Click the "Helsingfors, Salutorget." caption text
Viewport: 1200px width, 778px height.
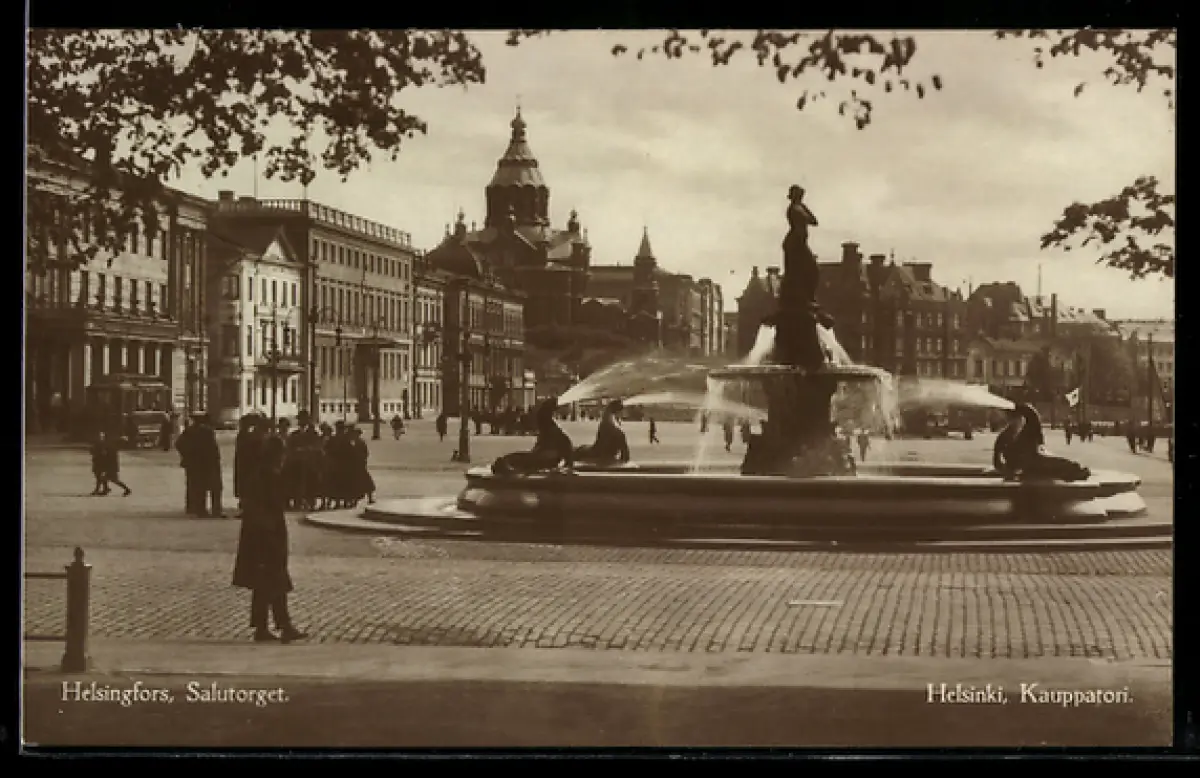pyautogui.click(x=175, y=693)
